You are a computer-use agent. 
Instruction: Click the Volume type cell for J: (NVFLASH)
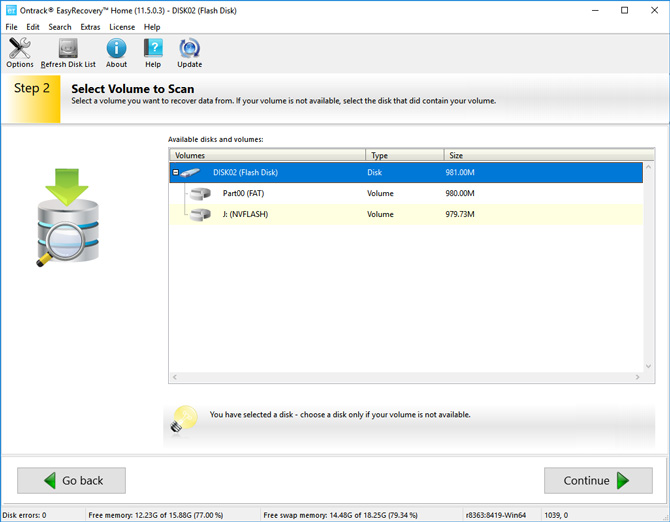(x=380, y=214)
